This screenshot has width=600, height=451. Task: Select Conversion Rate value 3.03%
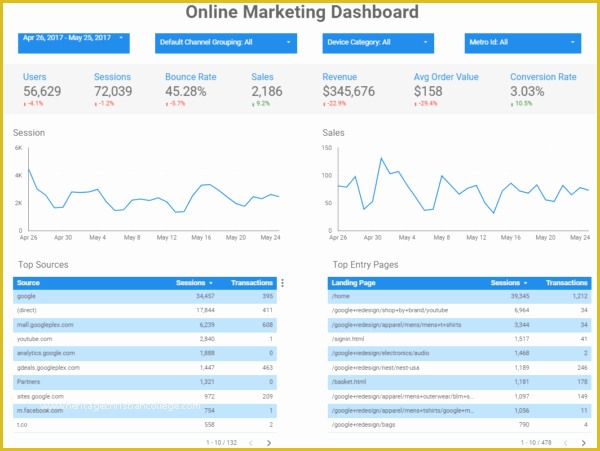click(527, 91)
